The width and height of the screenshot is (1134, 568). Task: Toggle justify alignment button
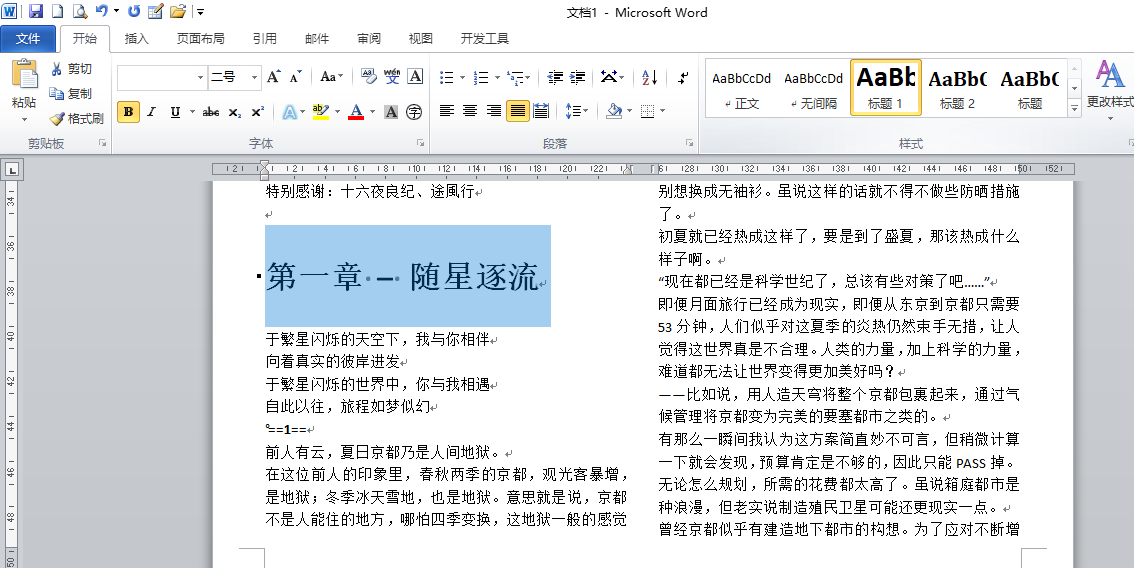click(517, 111)
